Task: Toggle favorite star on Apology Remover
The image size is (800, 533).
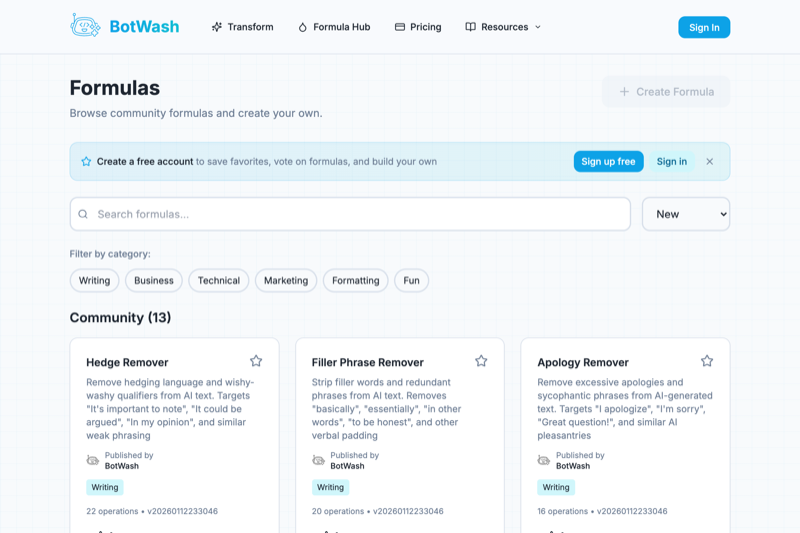Action: (x=707, y=361)
